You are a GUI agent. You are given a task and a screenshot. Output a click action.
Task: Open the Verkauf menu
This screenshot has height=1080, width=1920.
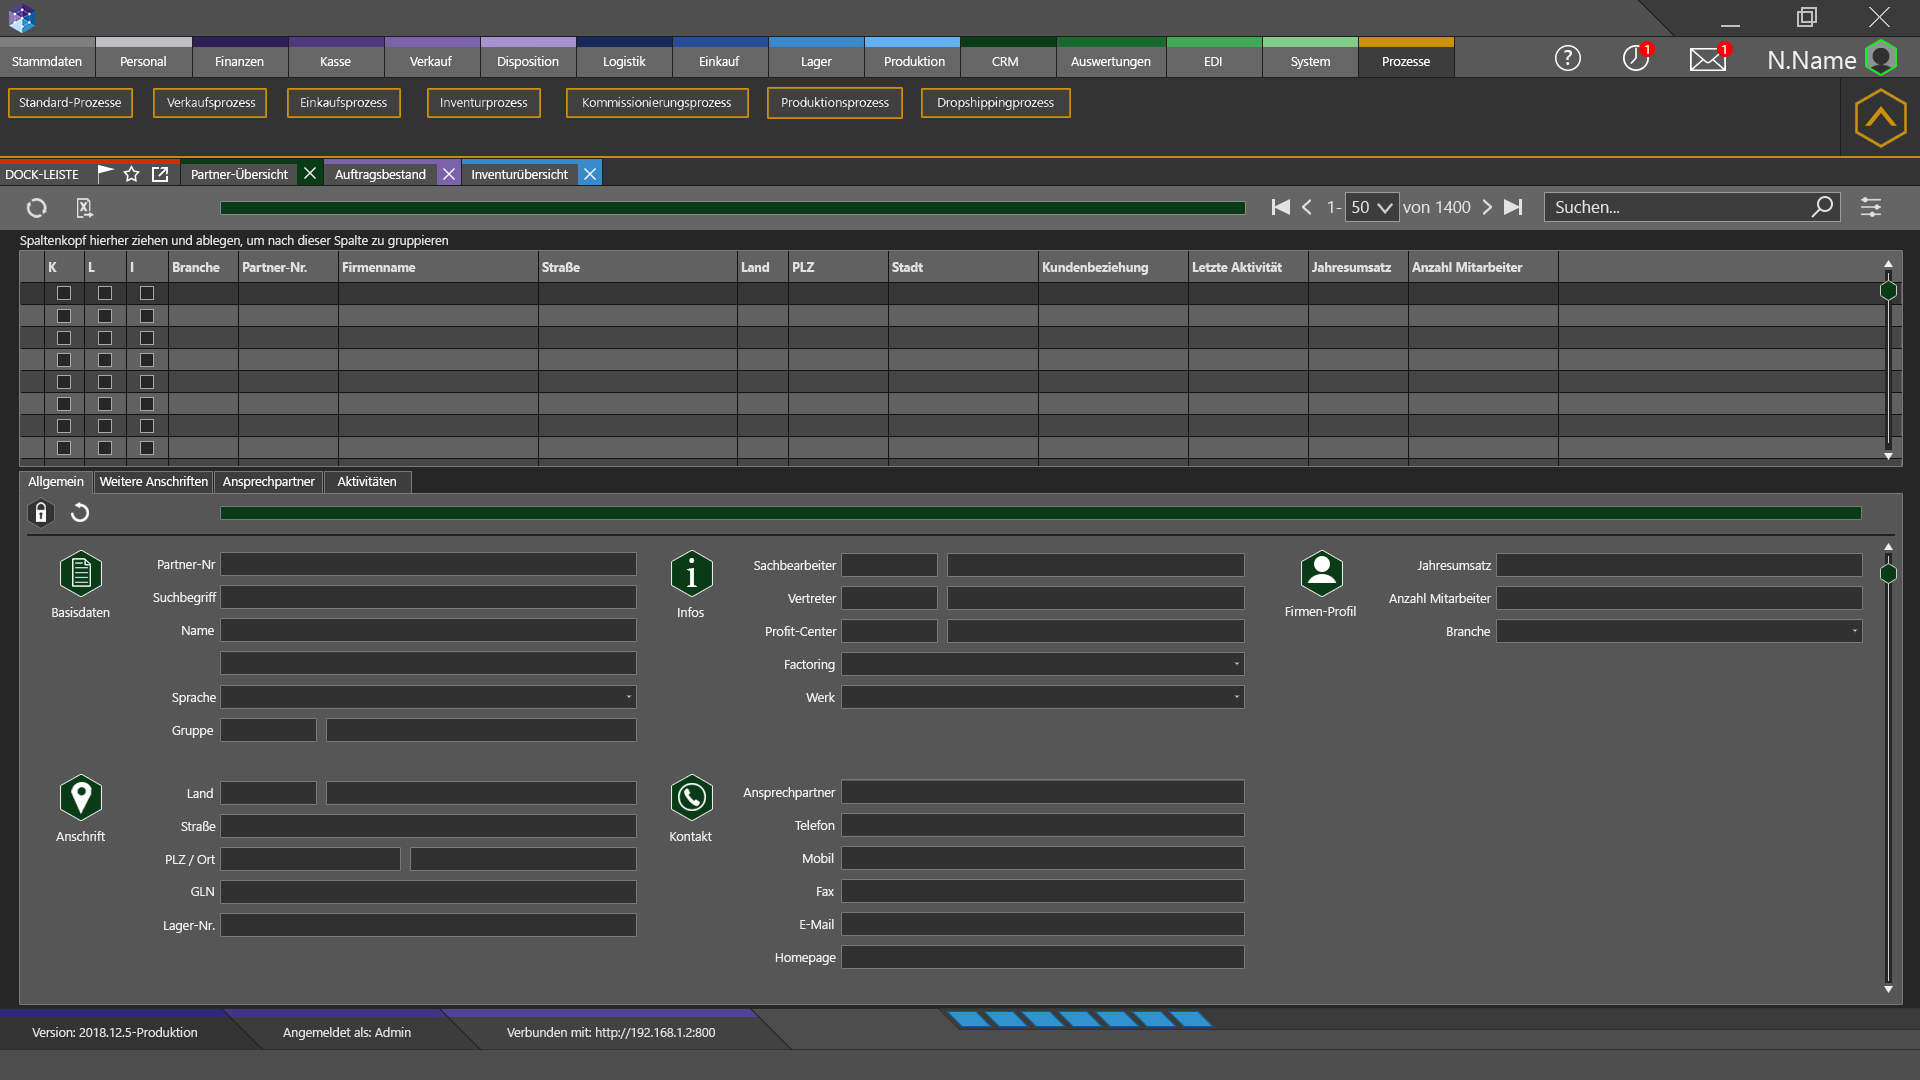tap(431, 61)
